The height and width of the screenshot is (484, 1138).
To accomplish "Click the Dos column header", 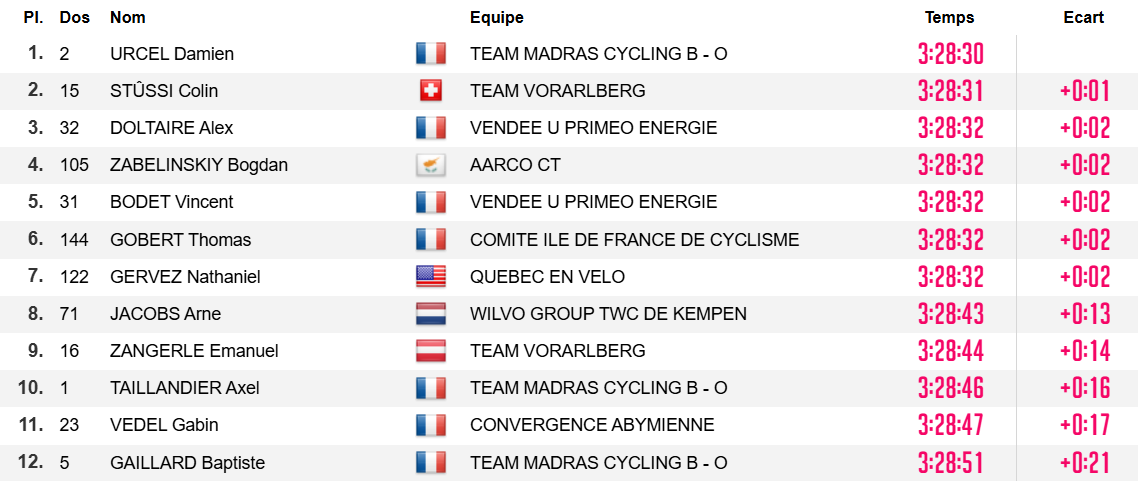I will pyautogui.click(x=75, y=17).
